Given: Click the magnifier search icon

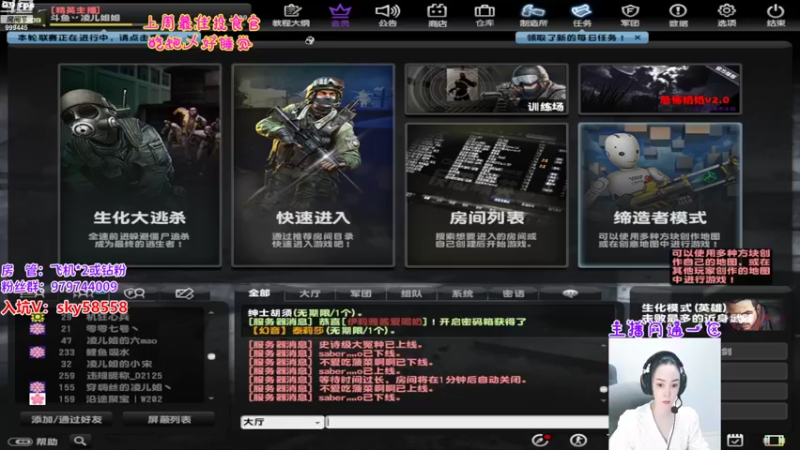Looking at the screenshot, I should (x=80, y=440).
